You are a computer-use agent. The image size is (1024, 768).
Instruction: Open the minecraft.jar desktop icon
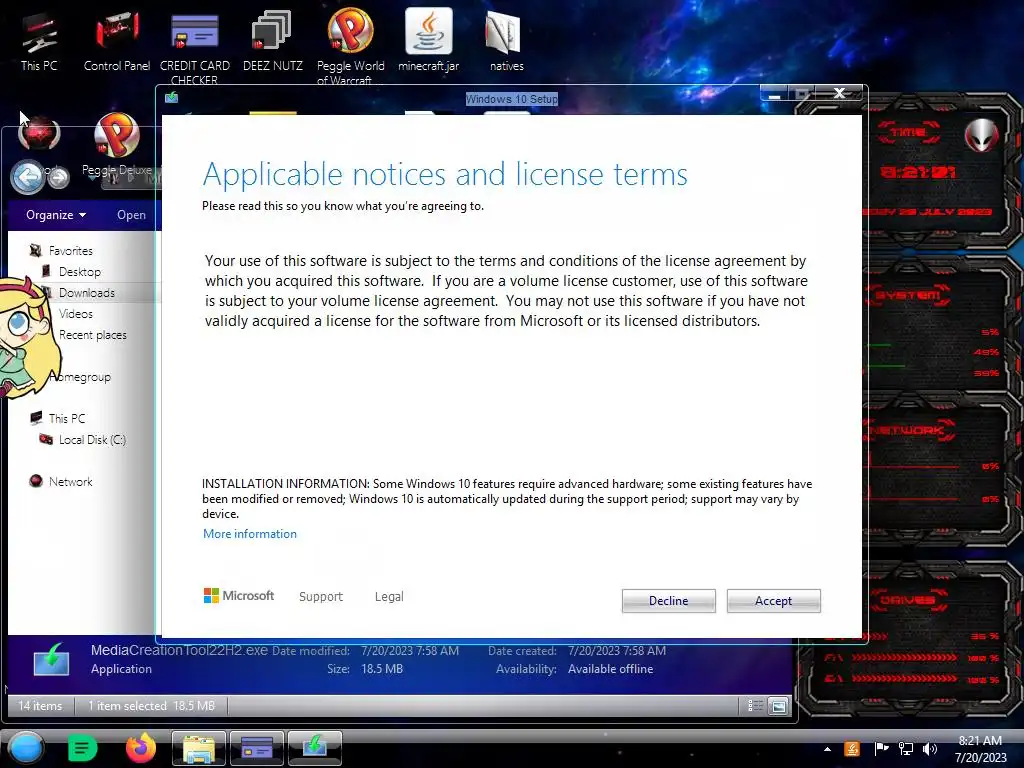(428, 40)
